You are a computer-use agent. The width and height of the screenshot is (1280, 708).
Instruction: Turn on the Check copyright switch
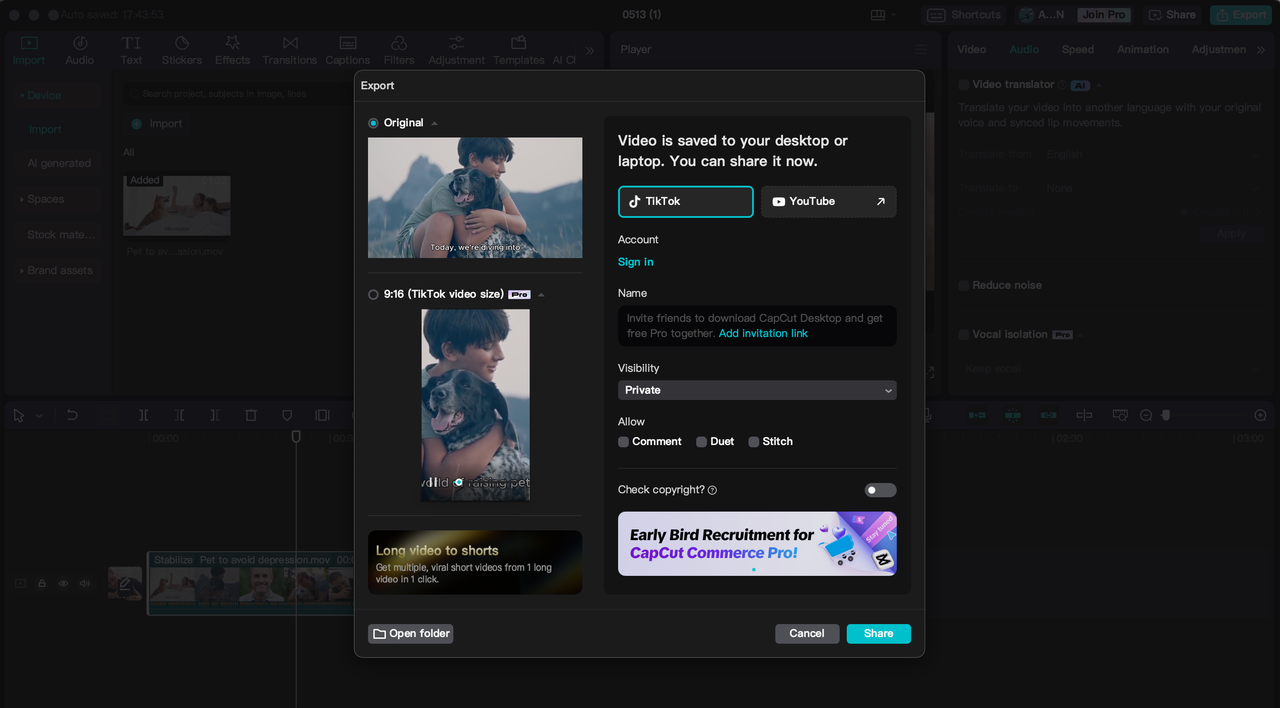tap(880, 490)
